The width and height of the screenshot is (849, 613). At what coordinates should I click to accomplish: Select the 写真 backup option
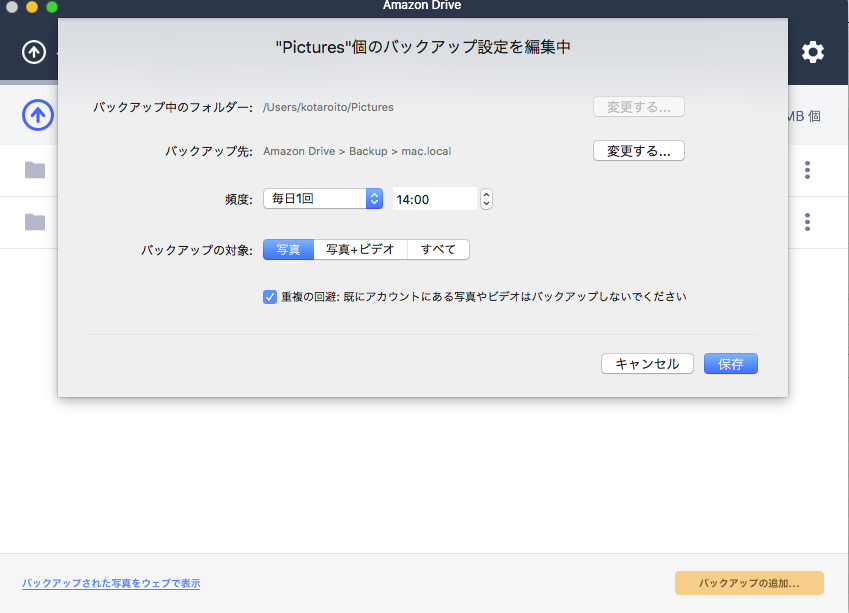[x=288, y=249]
